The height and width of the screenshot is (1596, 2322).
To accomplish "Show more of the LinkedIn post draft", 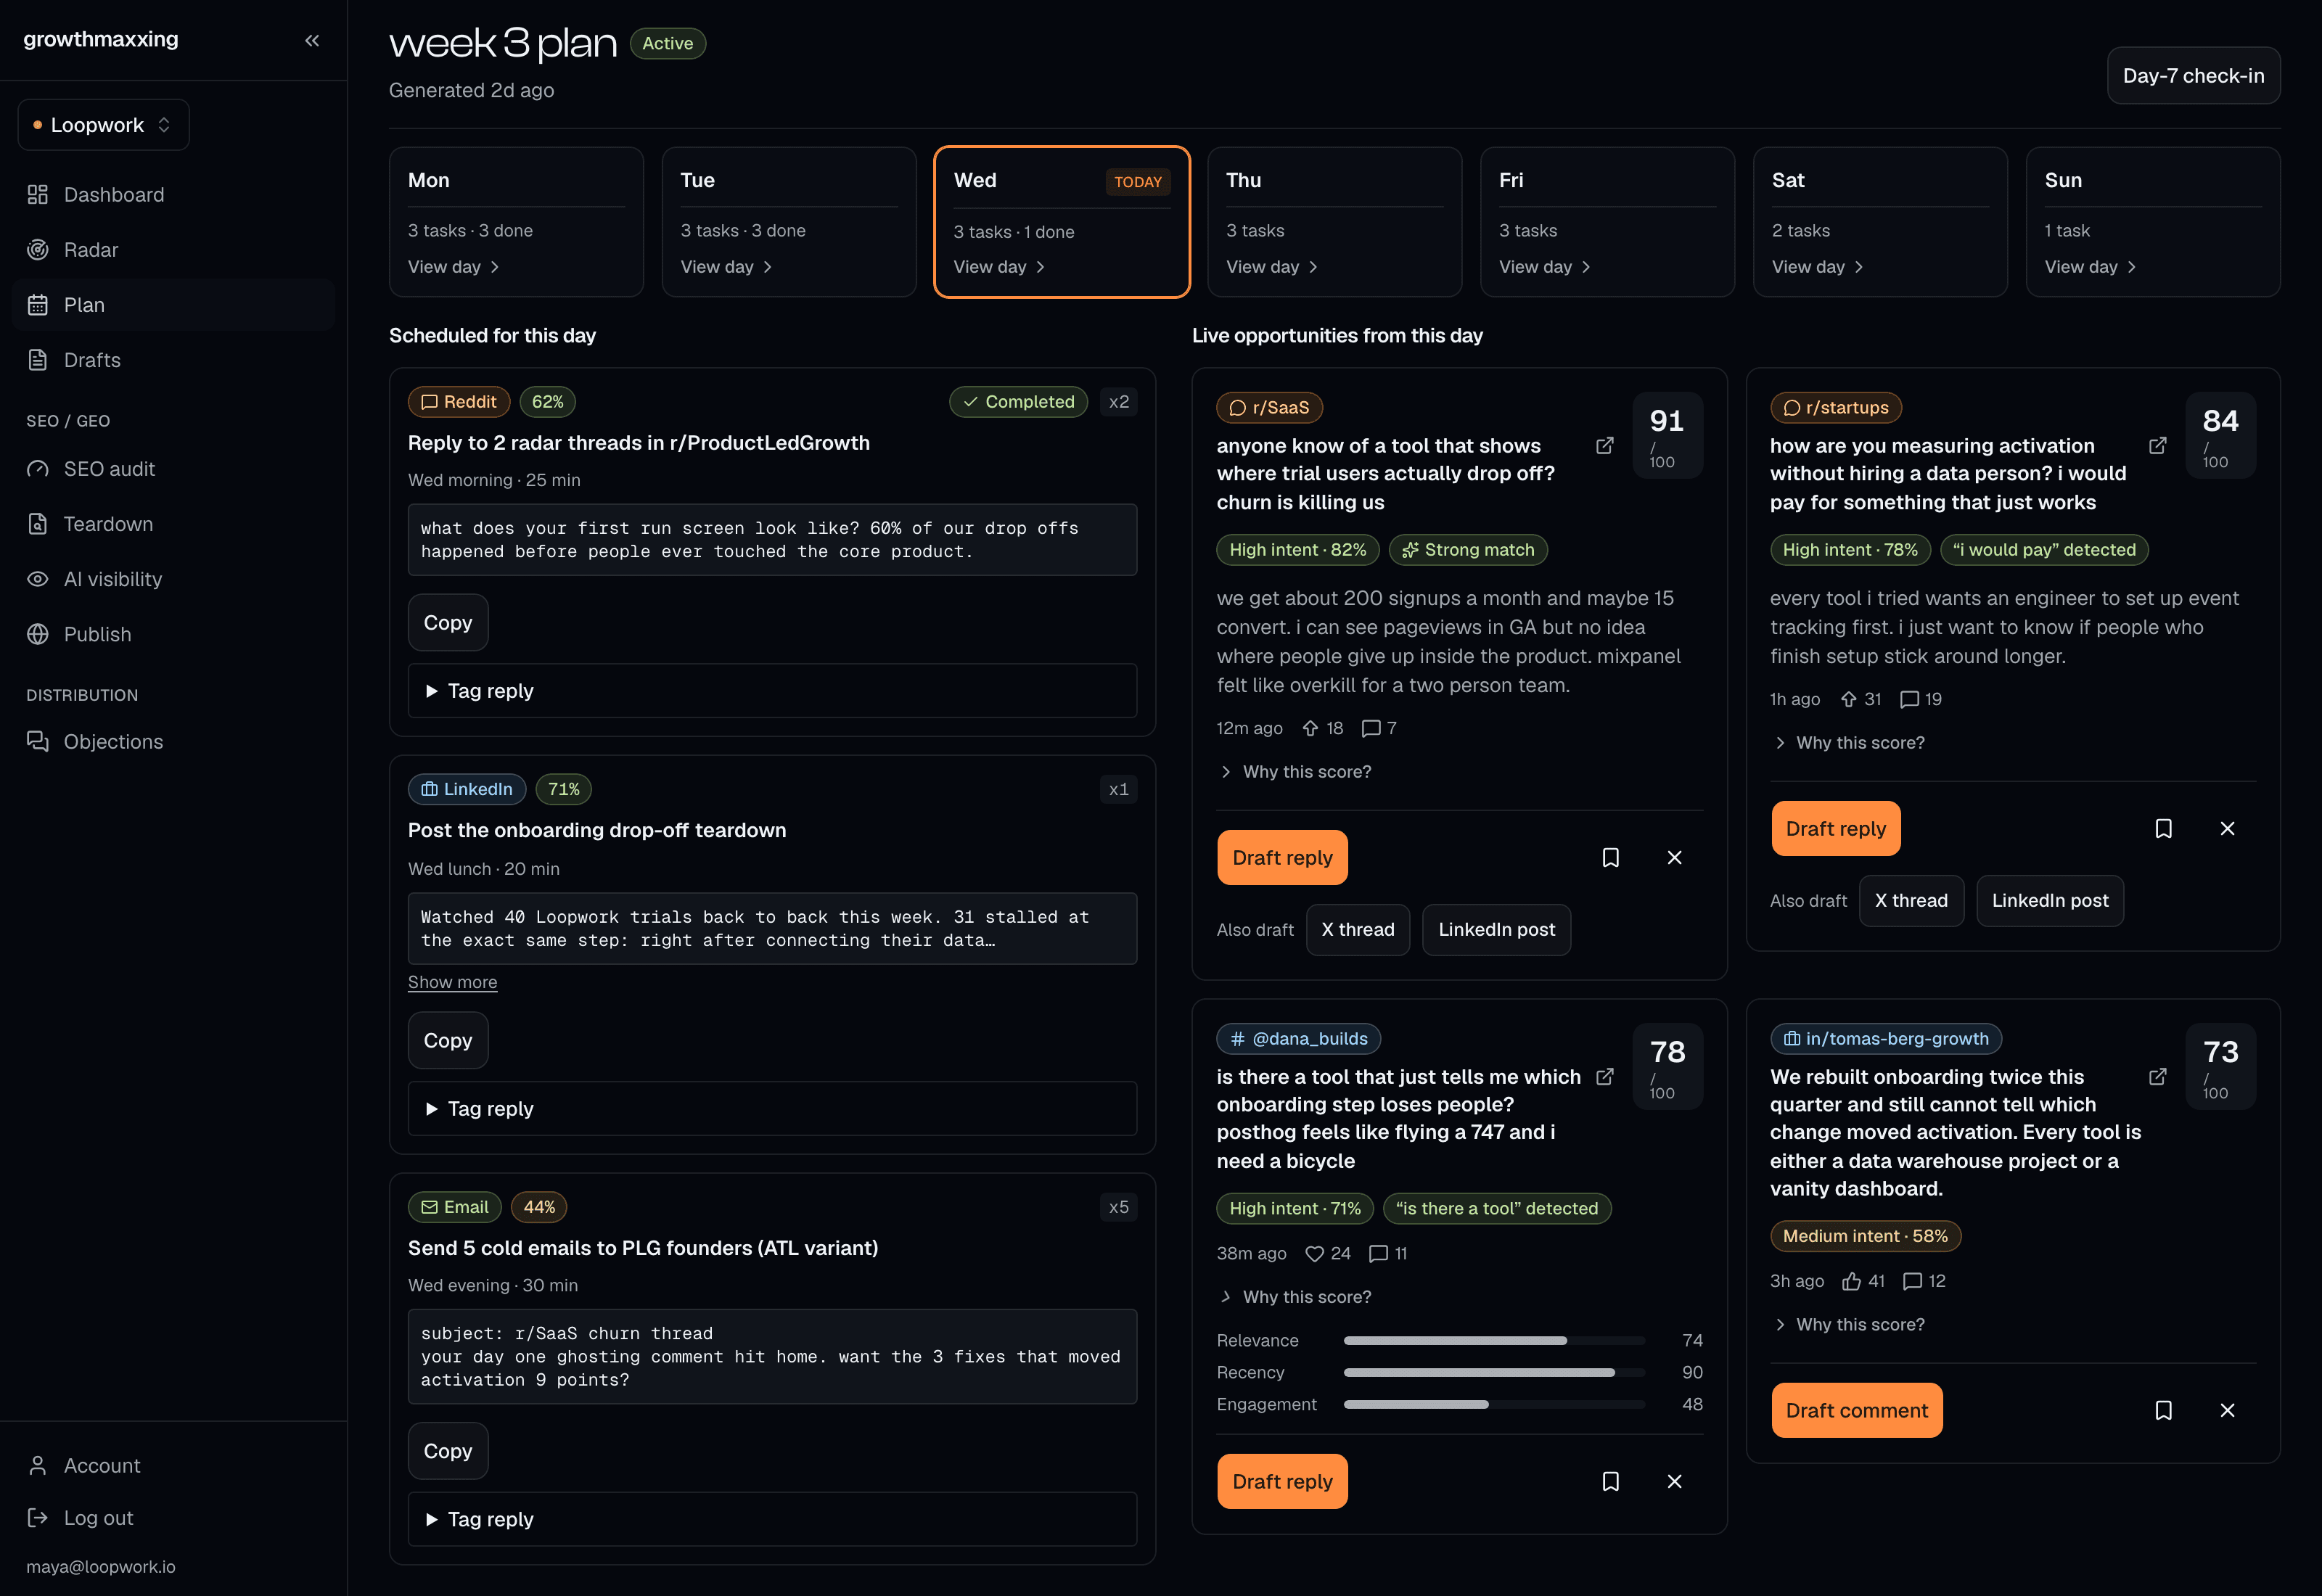I will pos(452,982).
